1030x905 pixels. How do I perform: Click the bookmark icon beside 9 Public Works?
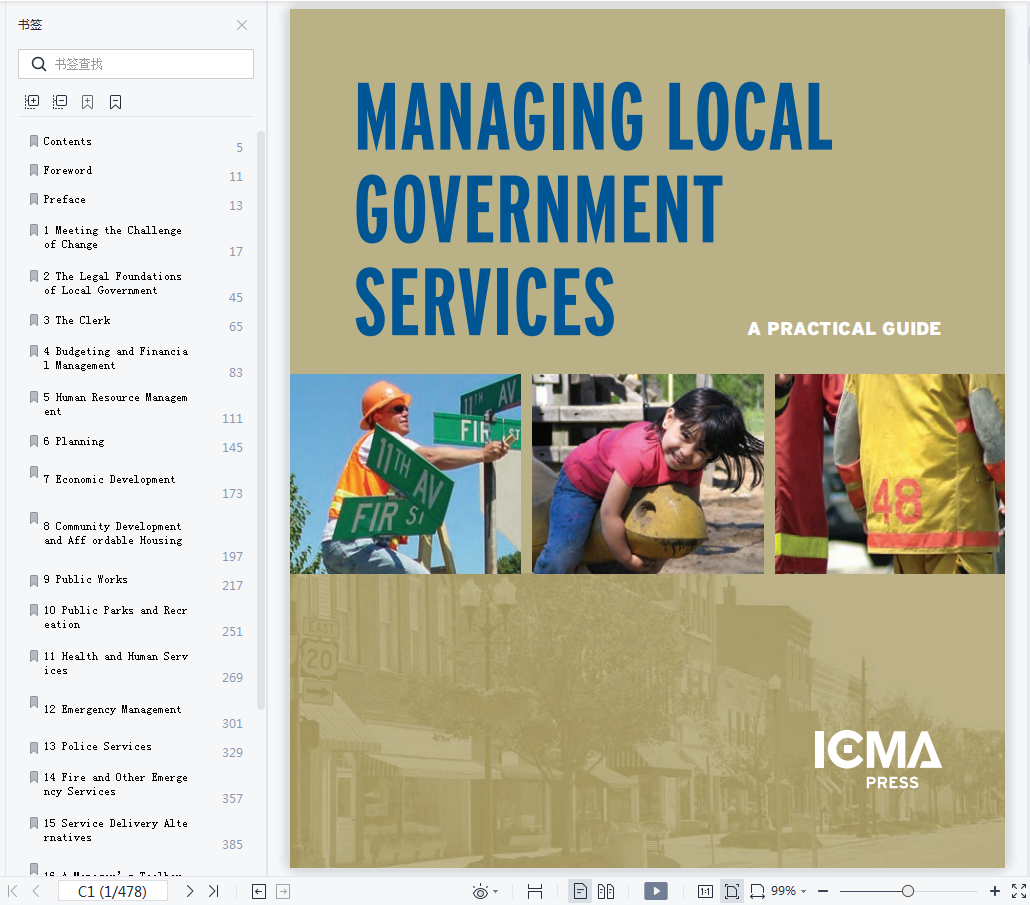pos(34,581)
